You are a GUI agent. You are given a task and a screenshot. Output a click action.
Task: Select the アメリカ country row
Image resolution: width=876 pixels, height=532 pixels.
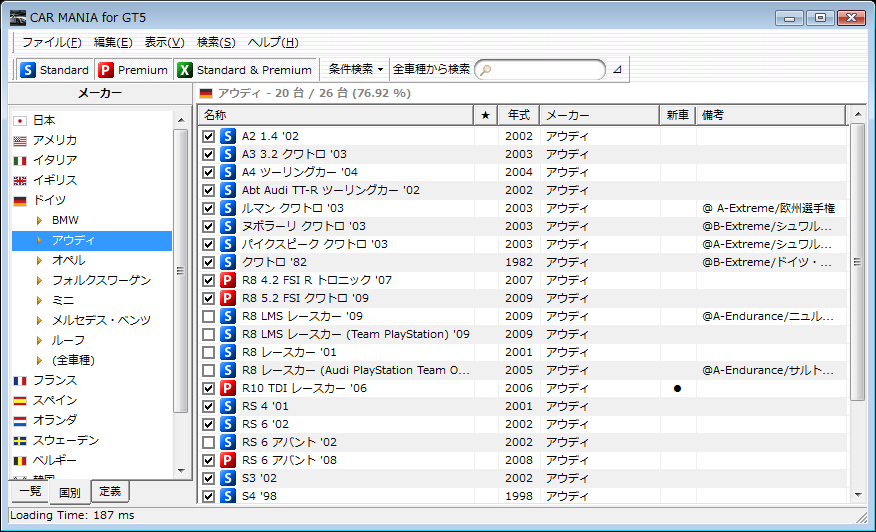point(92,140)
